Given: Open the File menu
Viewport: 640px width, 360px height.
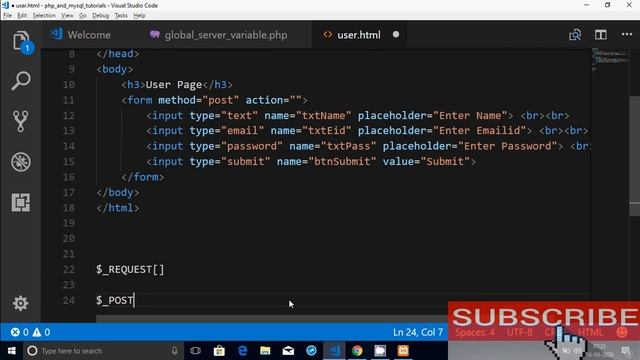Looking at the screenshot, I should pos(7,16).
